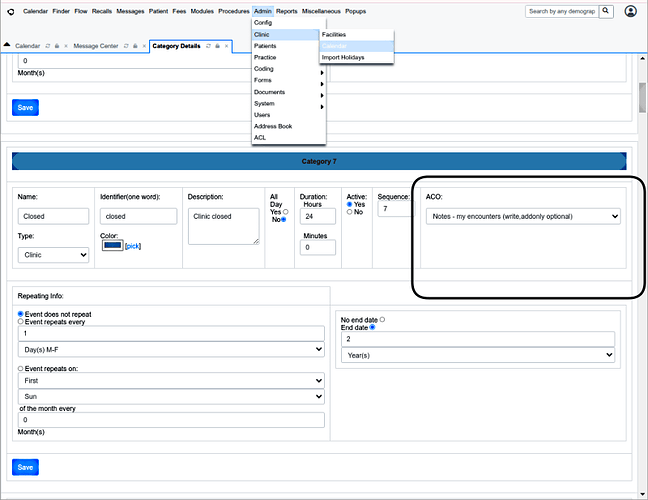Viewport: 648px width, 500px height.
Task: Click the Duration Hours field
Action: click(318, 217)
